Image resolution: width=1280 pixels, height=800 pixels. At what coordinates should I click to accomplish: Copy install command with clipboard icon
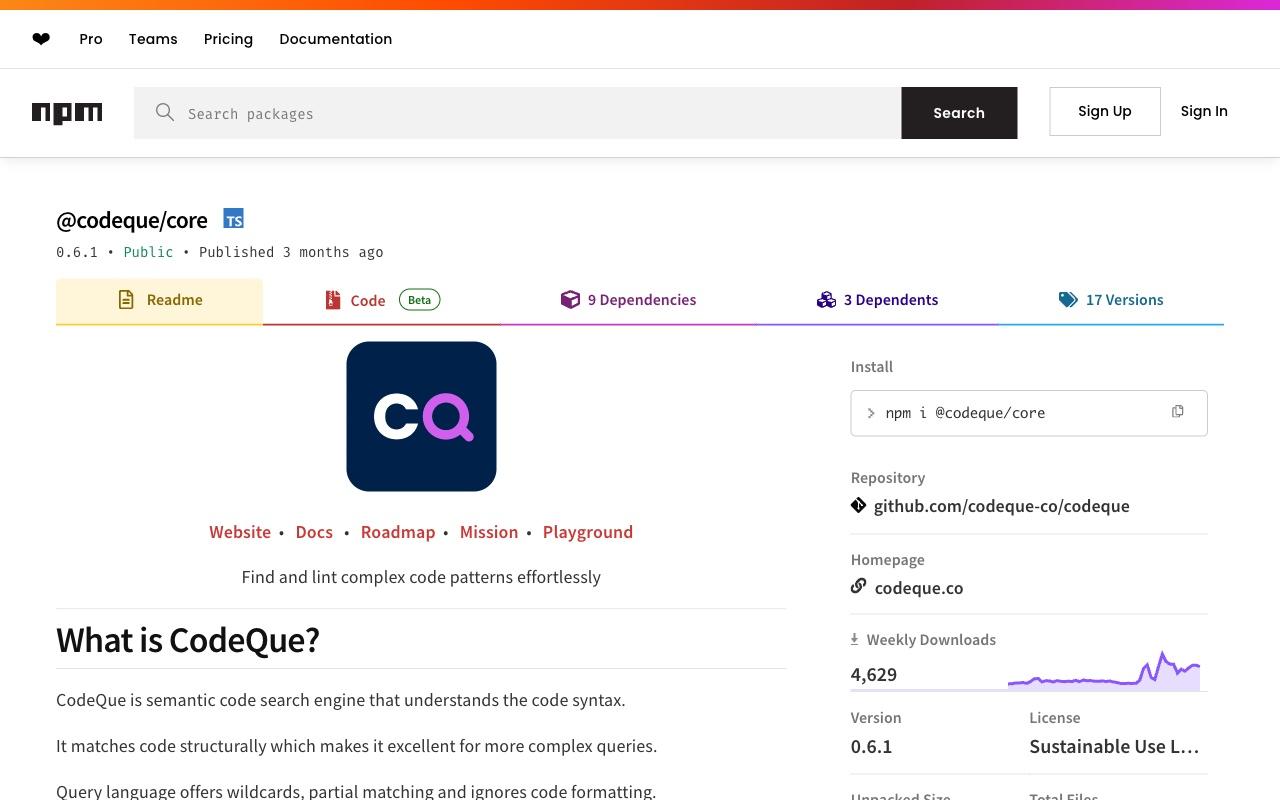(1178, 412)
